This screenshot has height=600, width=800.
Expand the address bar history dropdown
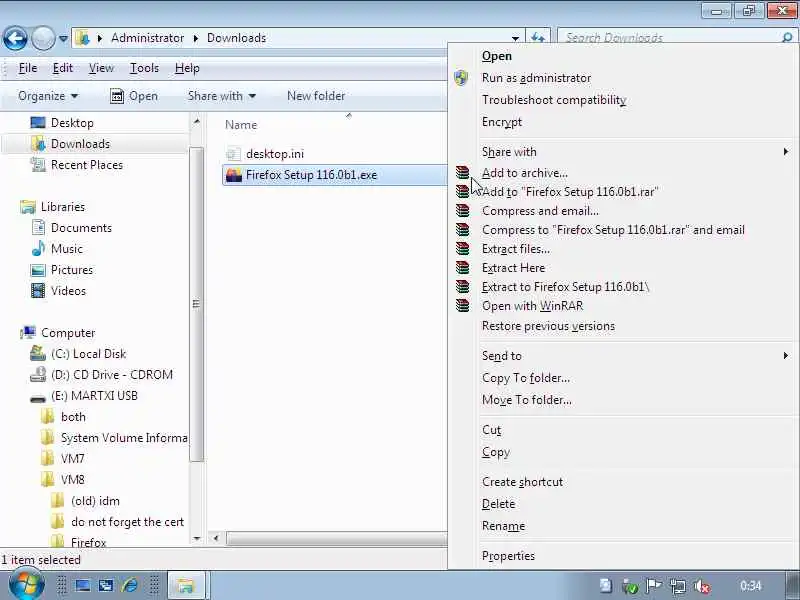pyautogui.click(x=515, y=38)
